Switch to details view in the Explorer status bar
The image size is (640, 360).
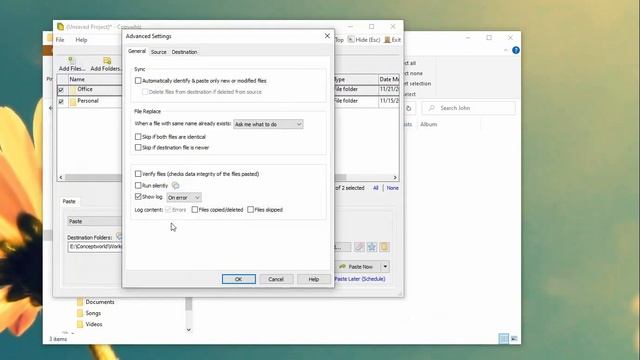pos(504,338)
